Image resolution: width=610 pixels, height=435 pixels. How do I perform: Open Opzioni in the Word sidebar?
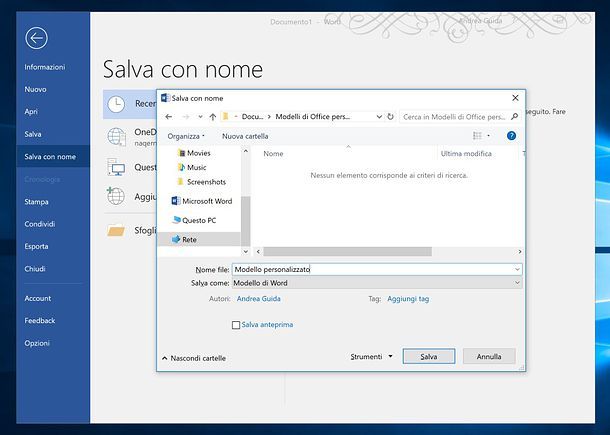(37, 343)
